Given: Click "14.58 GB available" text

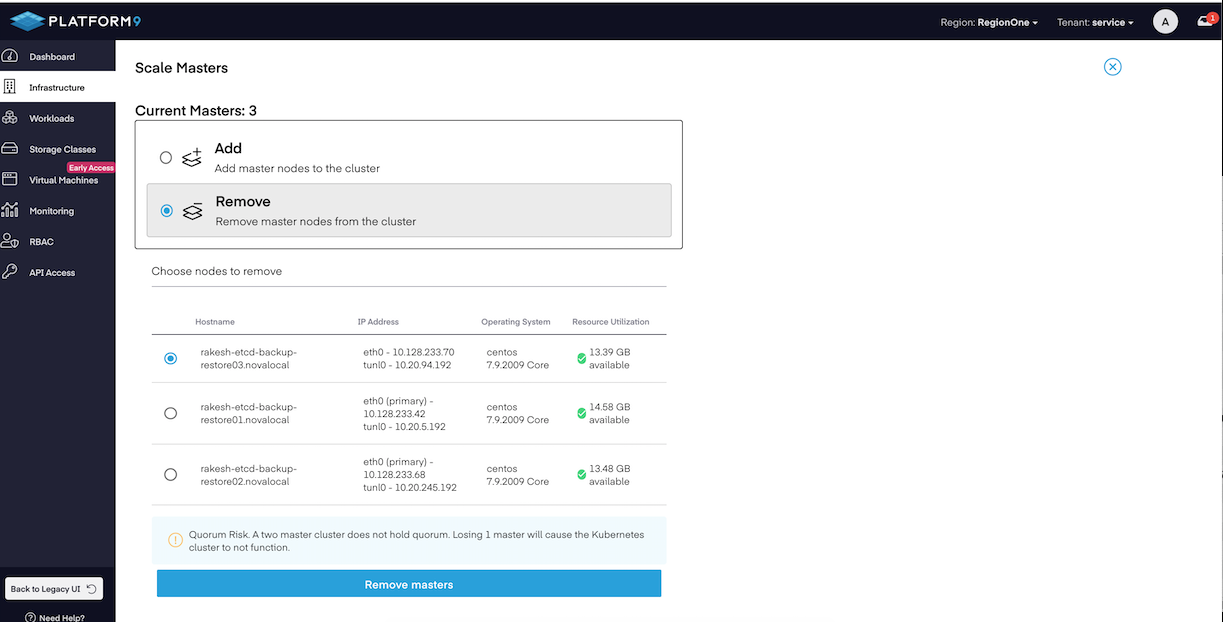Looking at the screenshot, I should coord(610,413).
